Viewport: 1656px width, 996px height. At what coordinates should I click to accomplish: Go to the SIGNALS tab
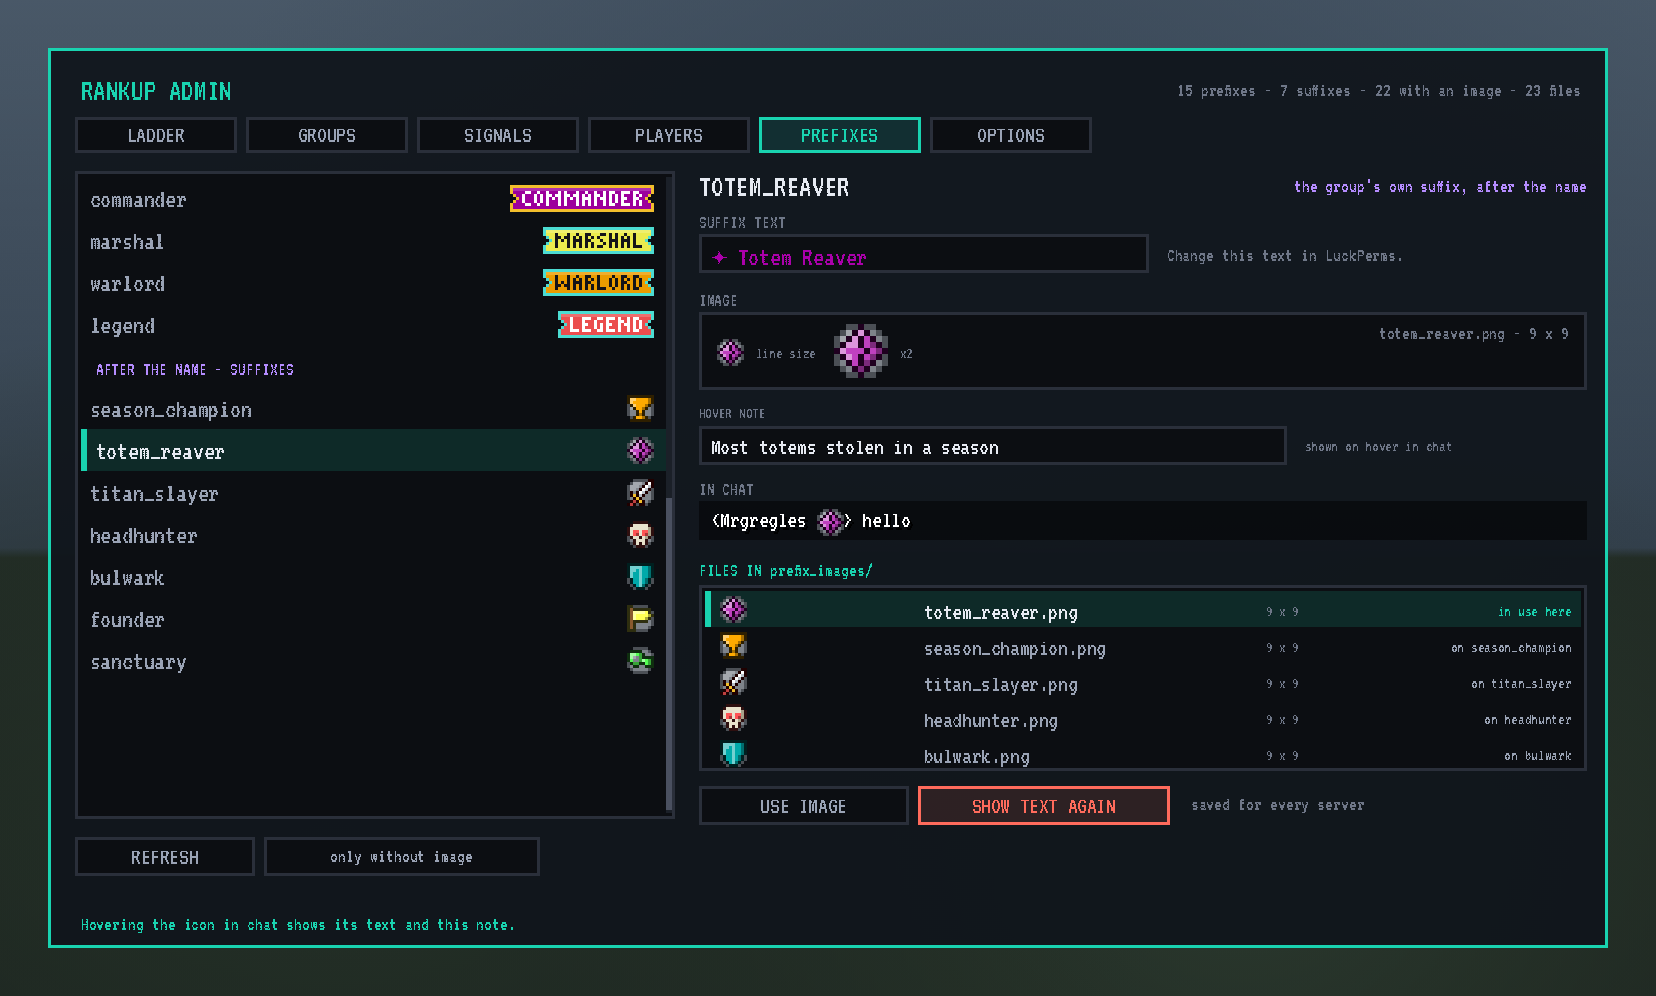point(498,135)
